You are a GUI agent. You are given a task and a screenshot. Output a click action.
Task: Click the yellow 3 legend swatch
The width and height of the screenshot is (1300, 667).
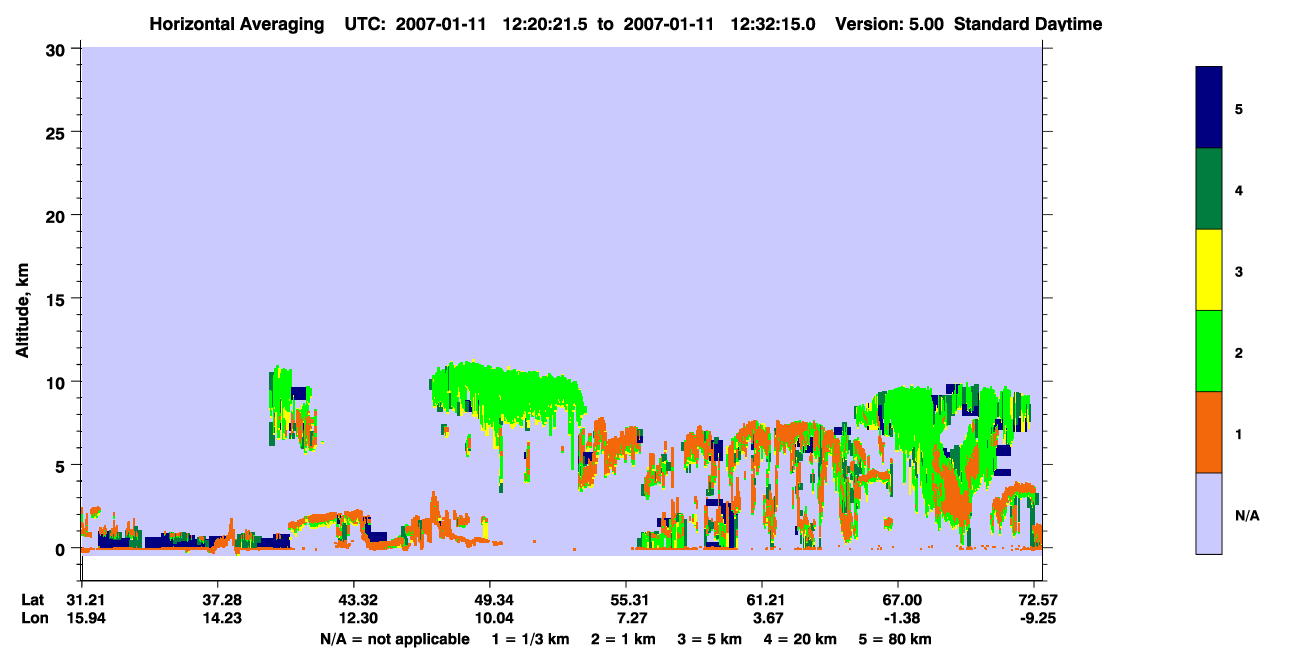tap(1209, 270)
